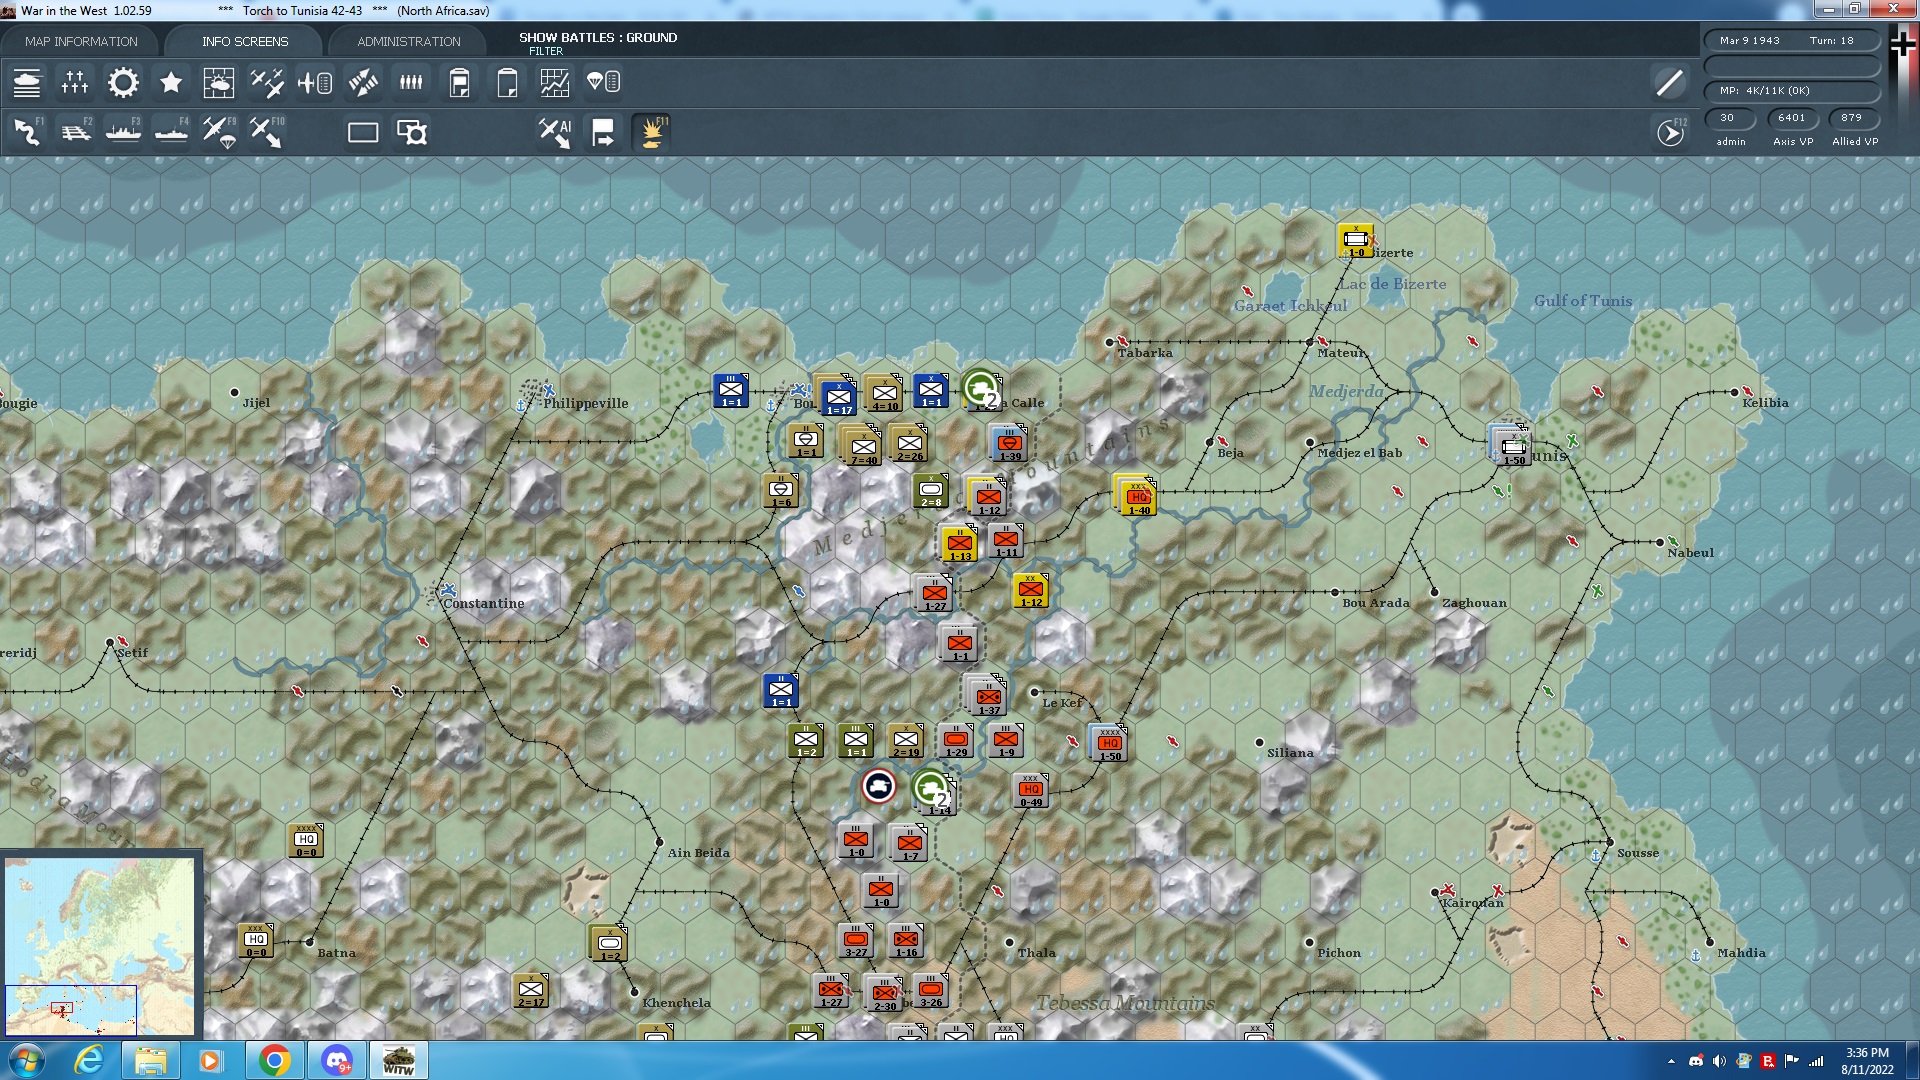This screenshot has height=1080, width=1920.
Task: Toggle AI air directive execution
Action: tap(554, 132)
